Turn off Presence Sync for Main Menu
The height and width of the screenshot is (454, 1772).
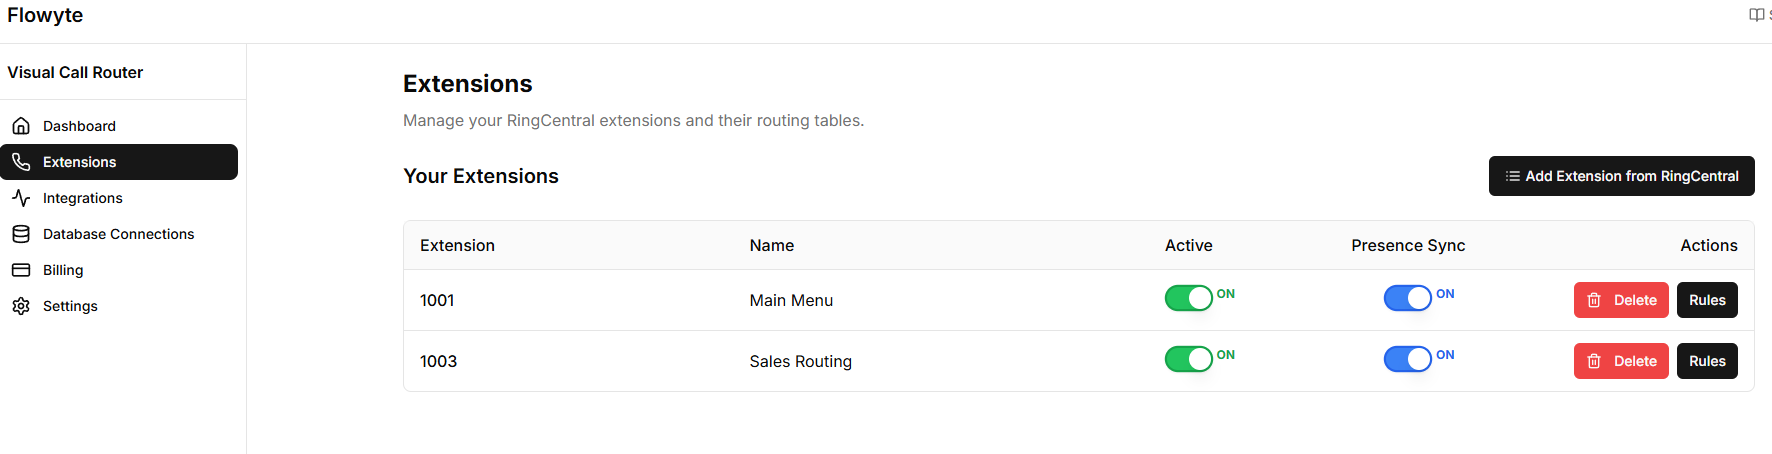coord(1407,298)
